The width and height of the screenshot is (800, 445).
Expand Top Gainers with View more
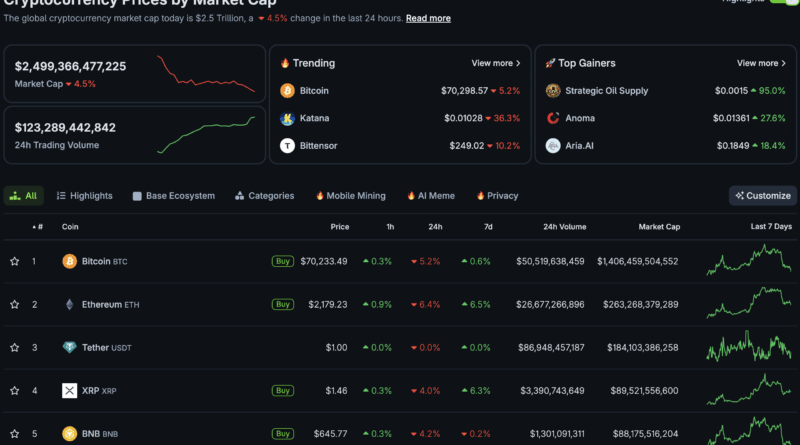click(761, 63)
